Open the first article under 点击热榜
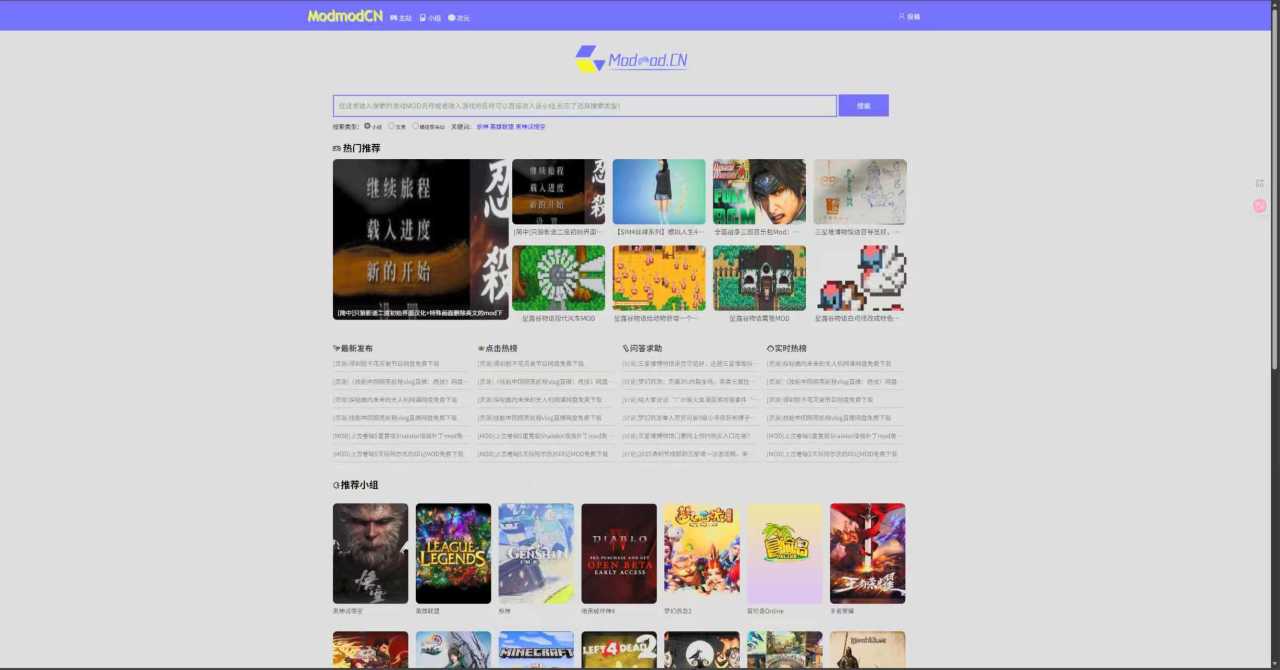The image size is (1280, 670). pyautogui.click(x=531, y=364)
